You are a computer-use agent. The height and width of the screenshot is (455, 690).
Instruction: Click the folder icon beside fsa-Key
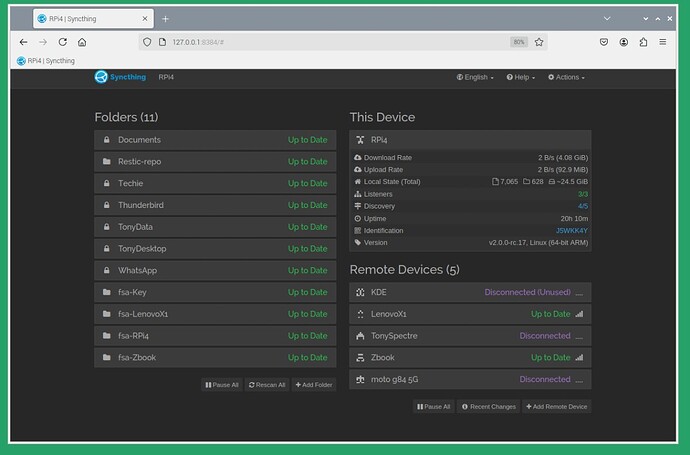point(106,292)
